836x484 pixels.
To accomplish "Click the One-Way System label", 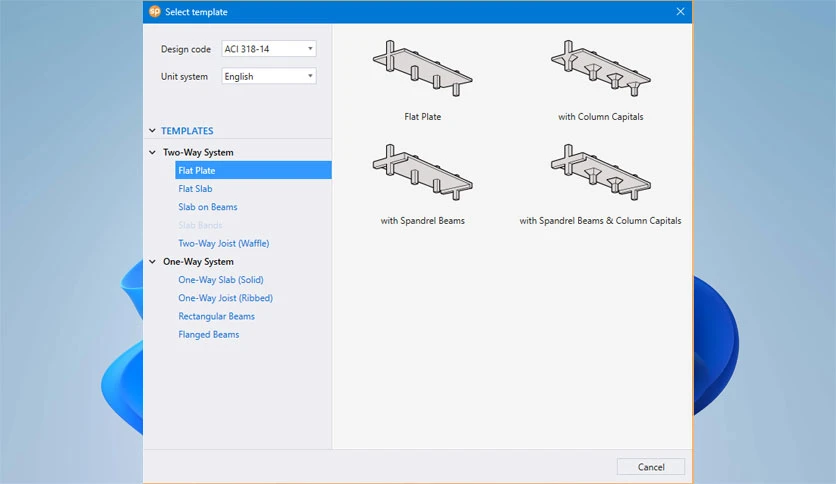I will point(198,262).
